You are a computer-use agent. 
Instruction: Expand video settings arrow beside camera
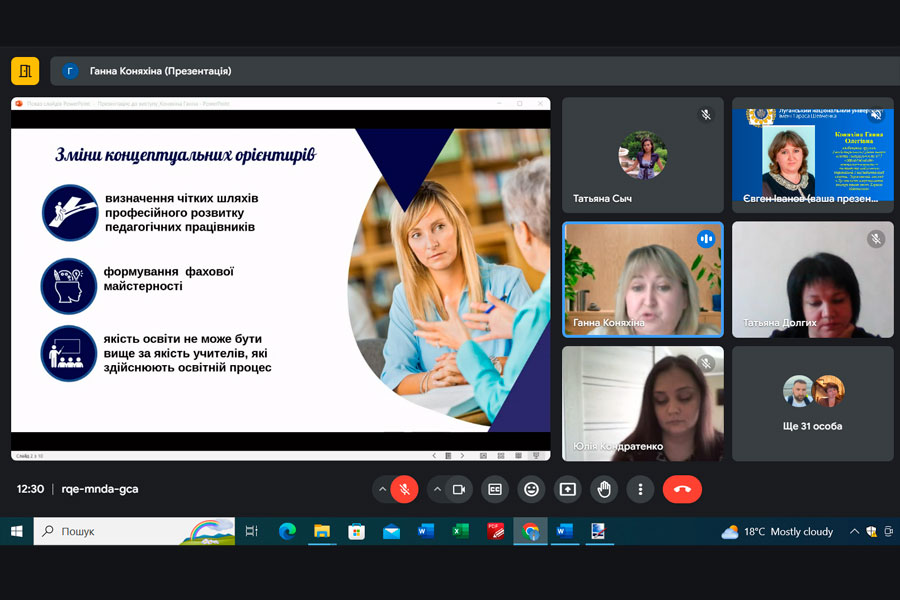(x=436, y=489)
